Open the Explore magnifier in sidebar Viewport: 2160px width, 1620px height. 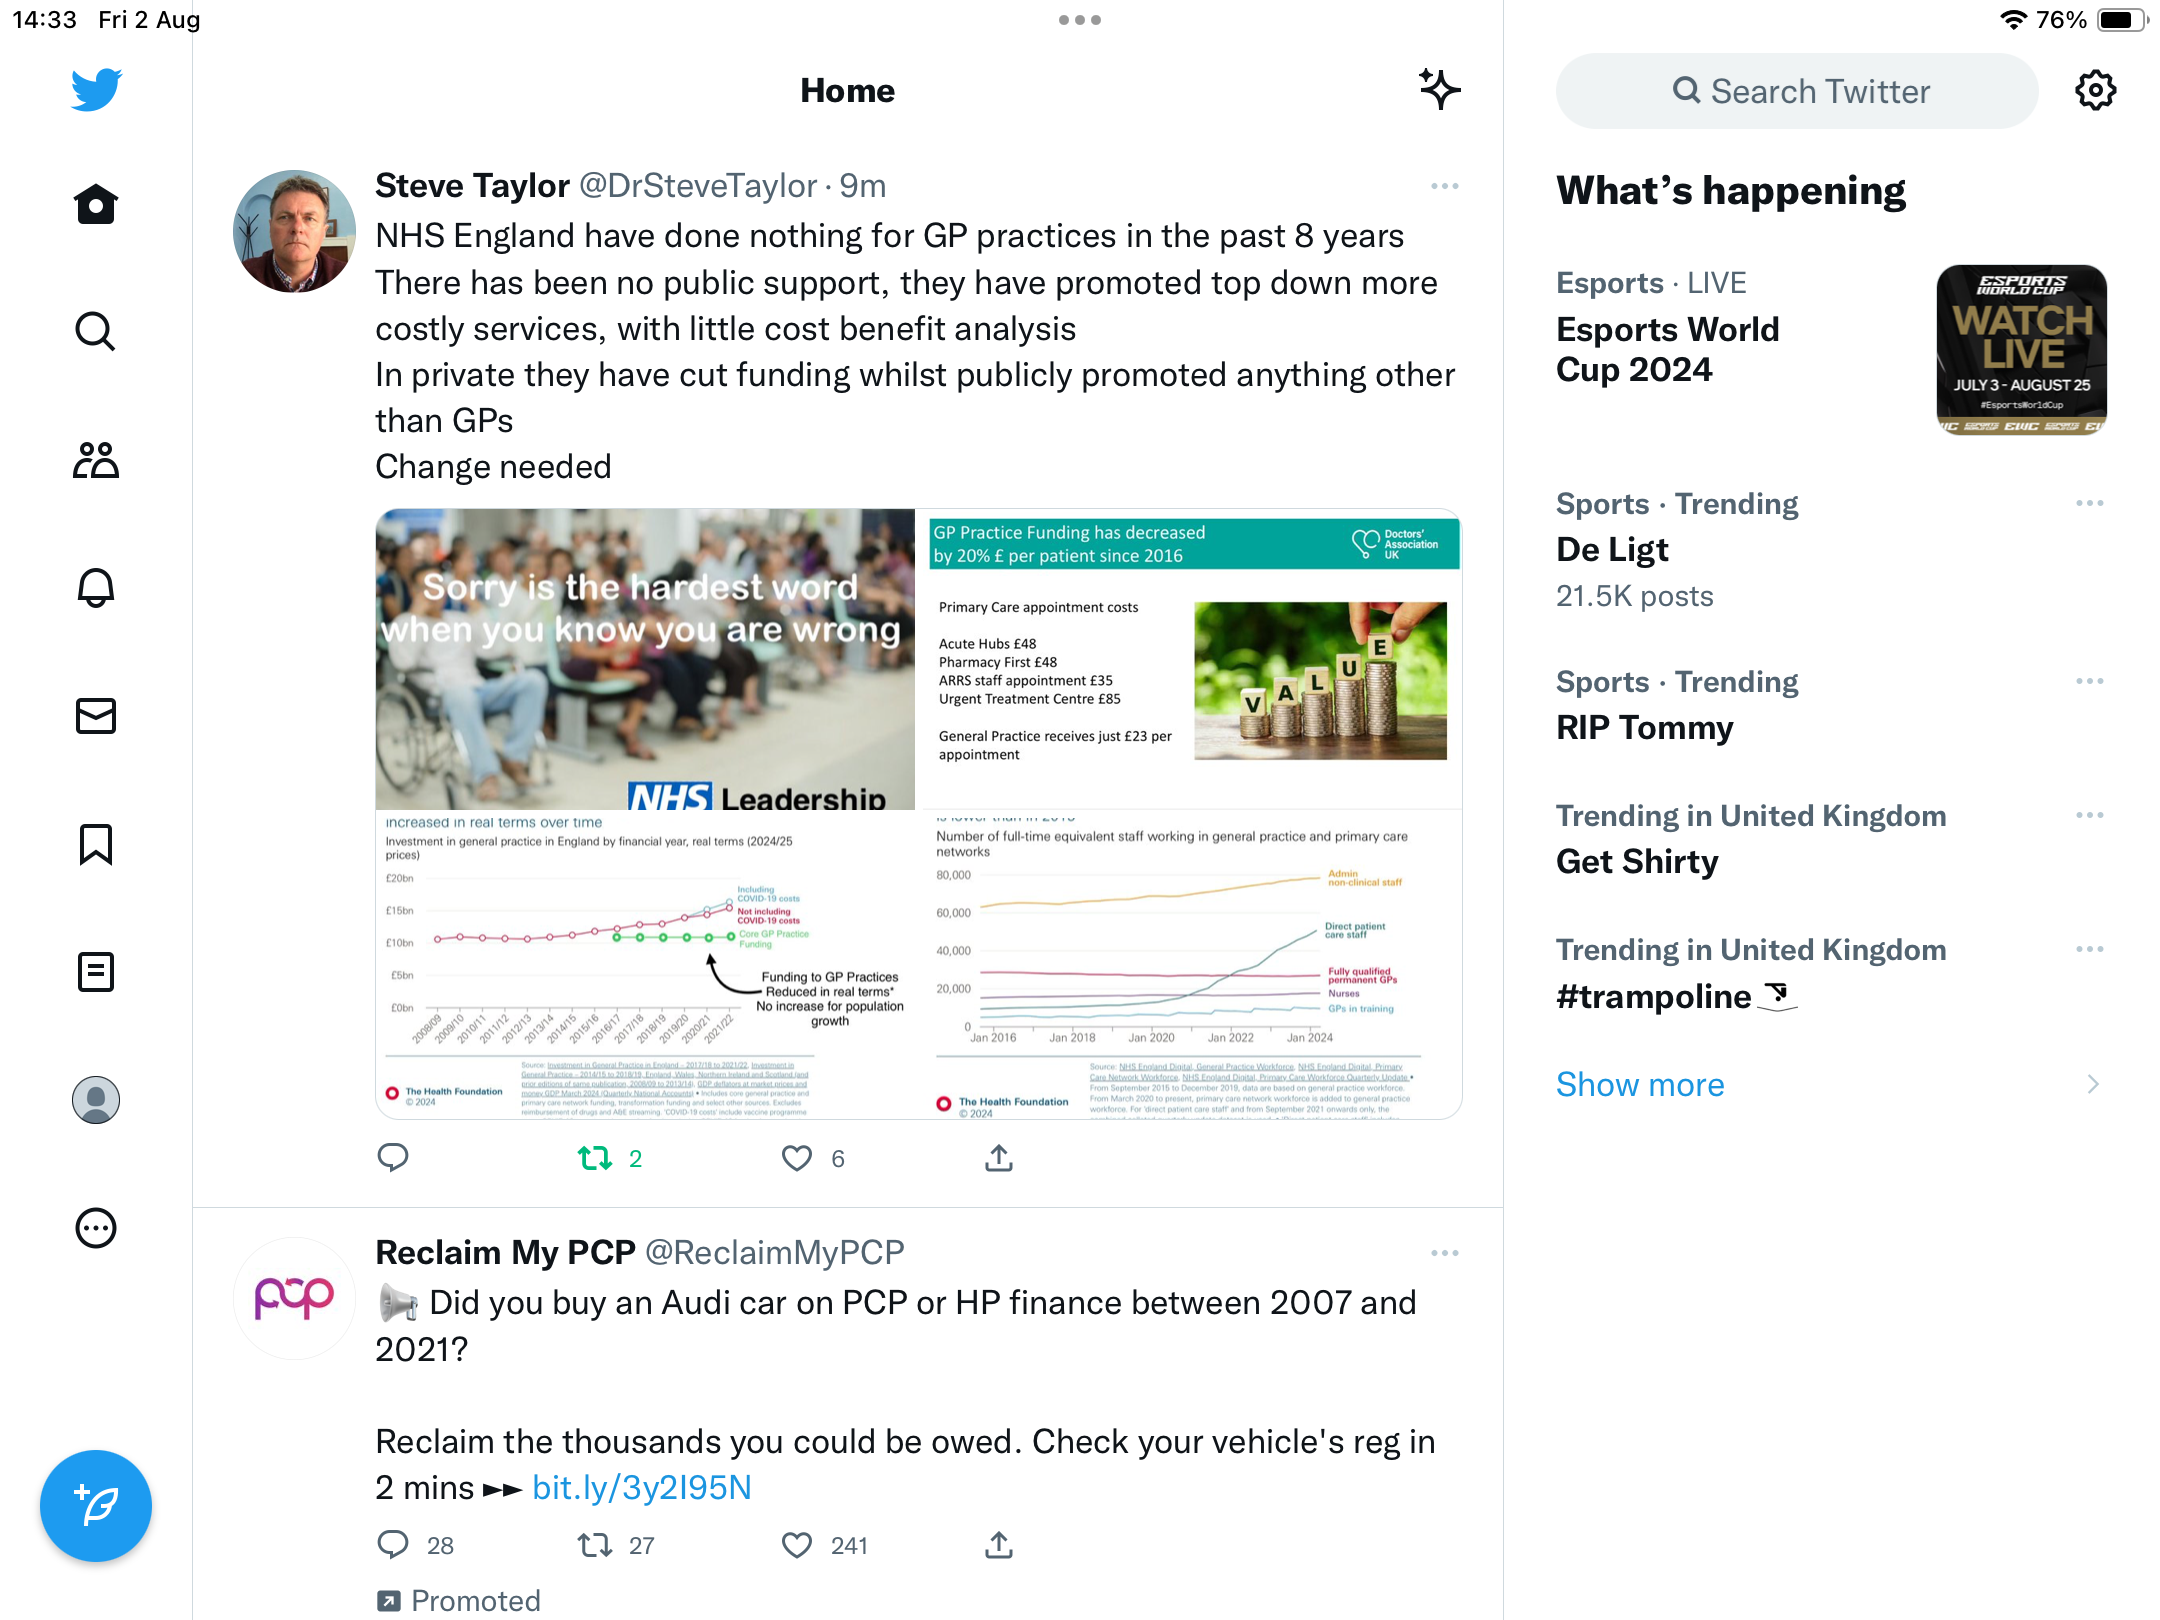tap(96, 332)
